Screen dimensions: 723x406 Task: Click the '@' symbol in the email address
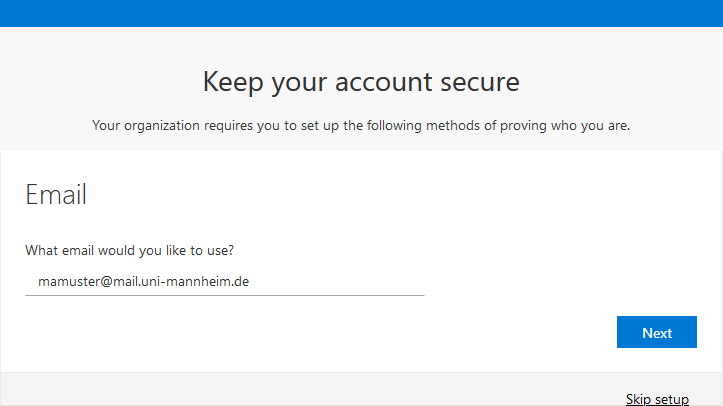point(107,282)
